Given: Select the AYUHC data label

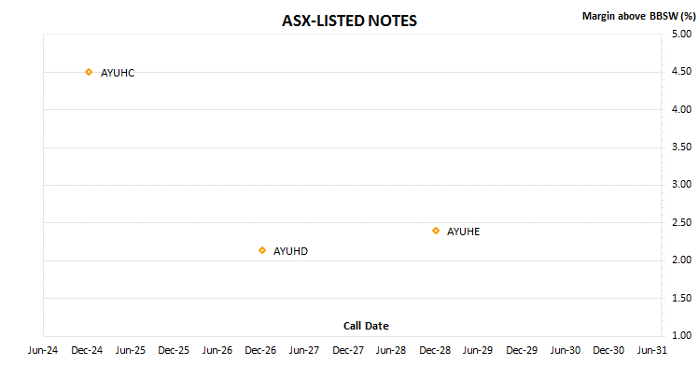Looking at the screenshot, I should (117, 73).
